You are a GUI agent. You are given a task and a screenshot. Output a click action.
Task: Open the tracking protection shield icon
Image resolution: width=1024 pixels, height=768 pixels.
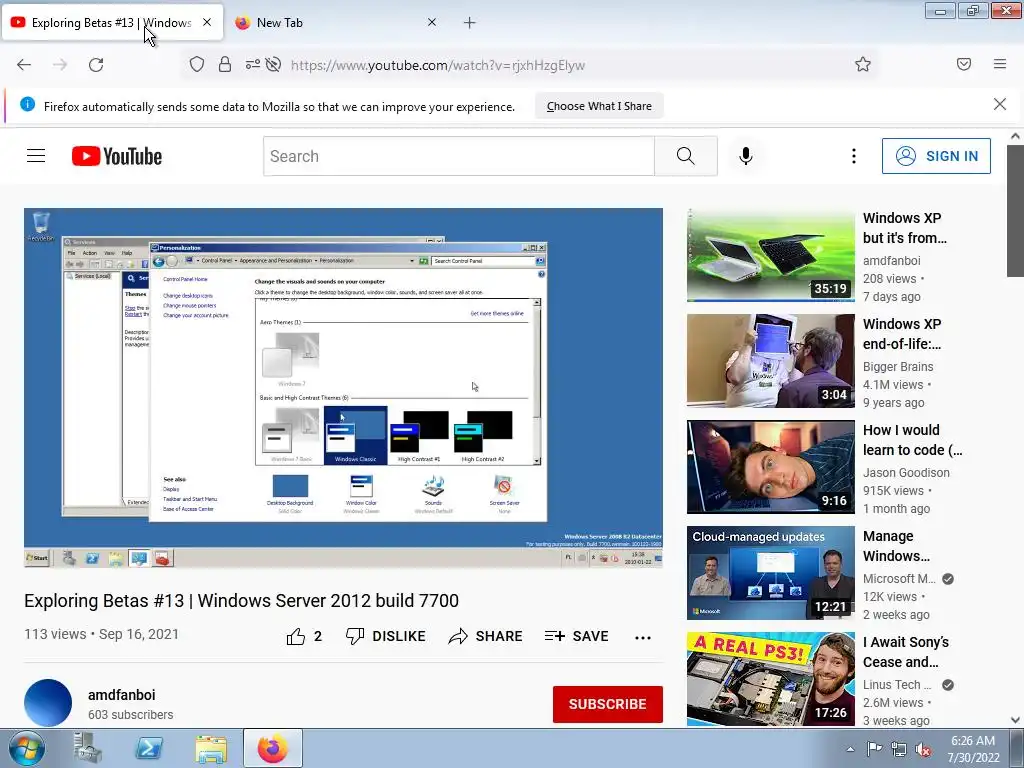click(x=197, y=65)
